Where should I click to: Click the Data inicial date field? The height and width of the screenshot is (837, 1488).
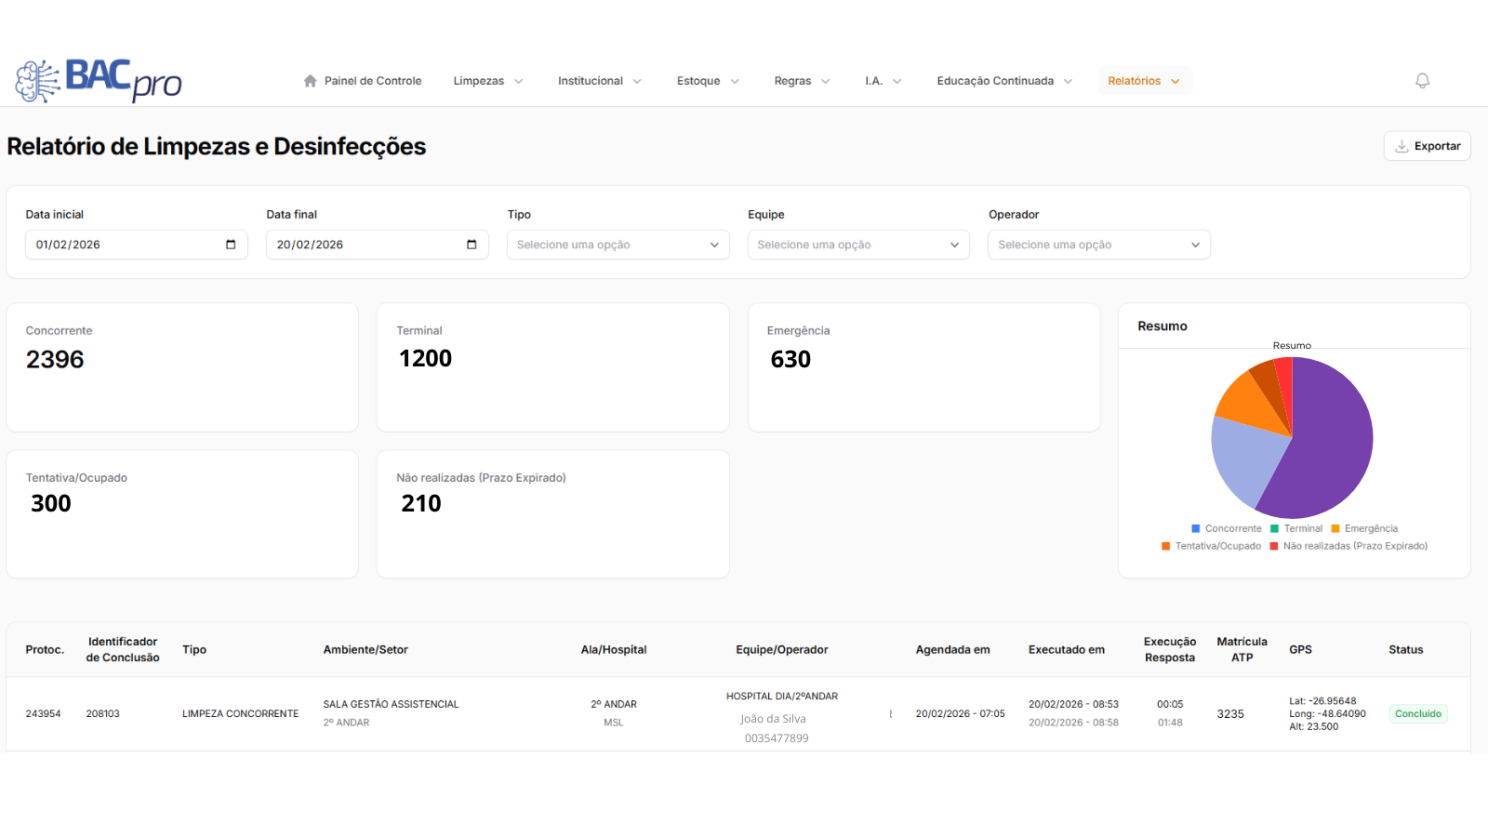tap(136, 244)
